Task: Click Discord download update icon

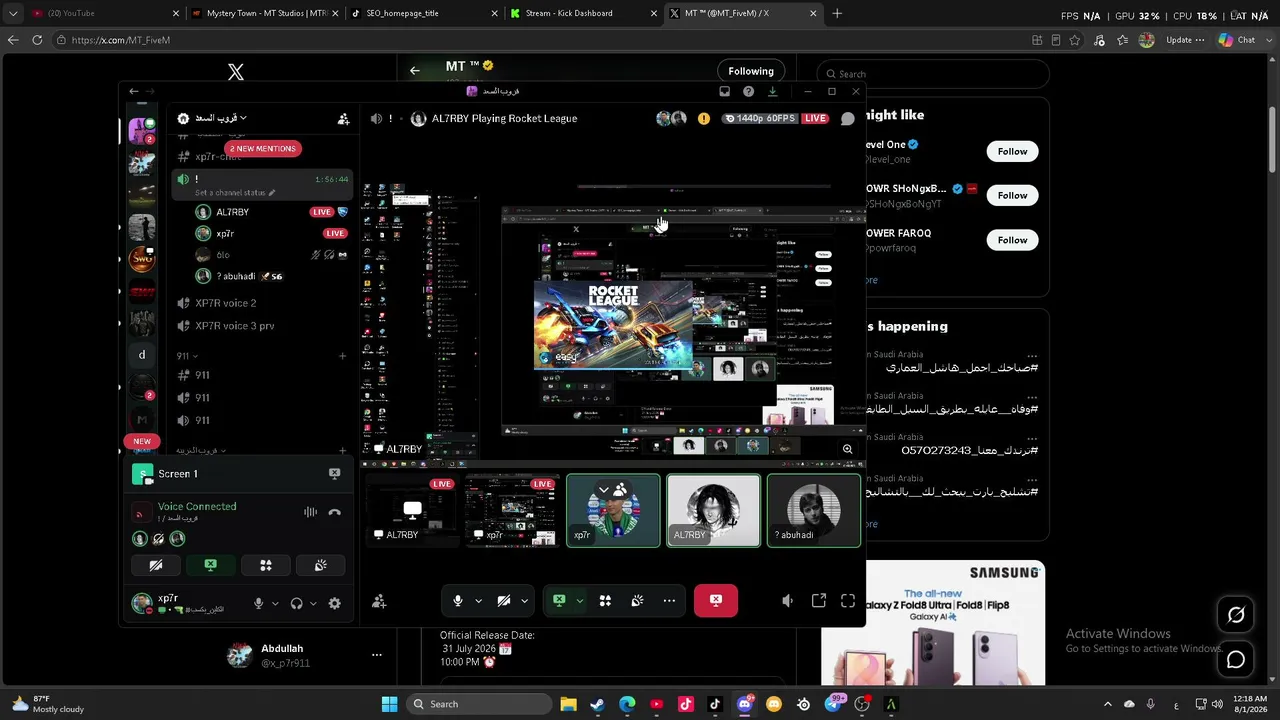Action: (x=772, y=91)
